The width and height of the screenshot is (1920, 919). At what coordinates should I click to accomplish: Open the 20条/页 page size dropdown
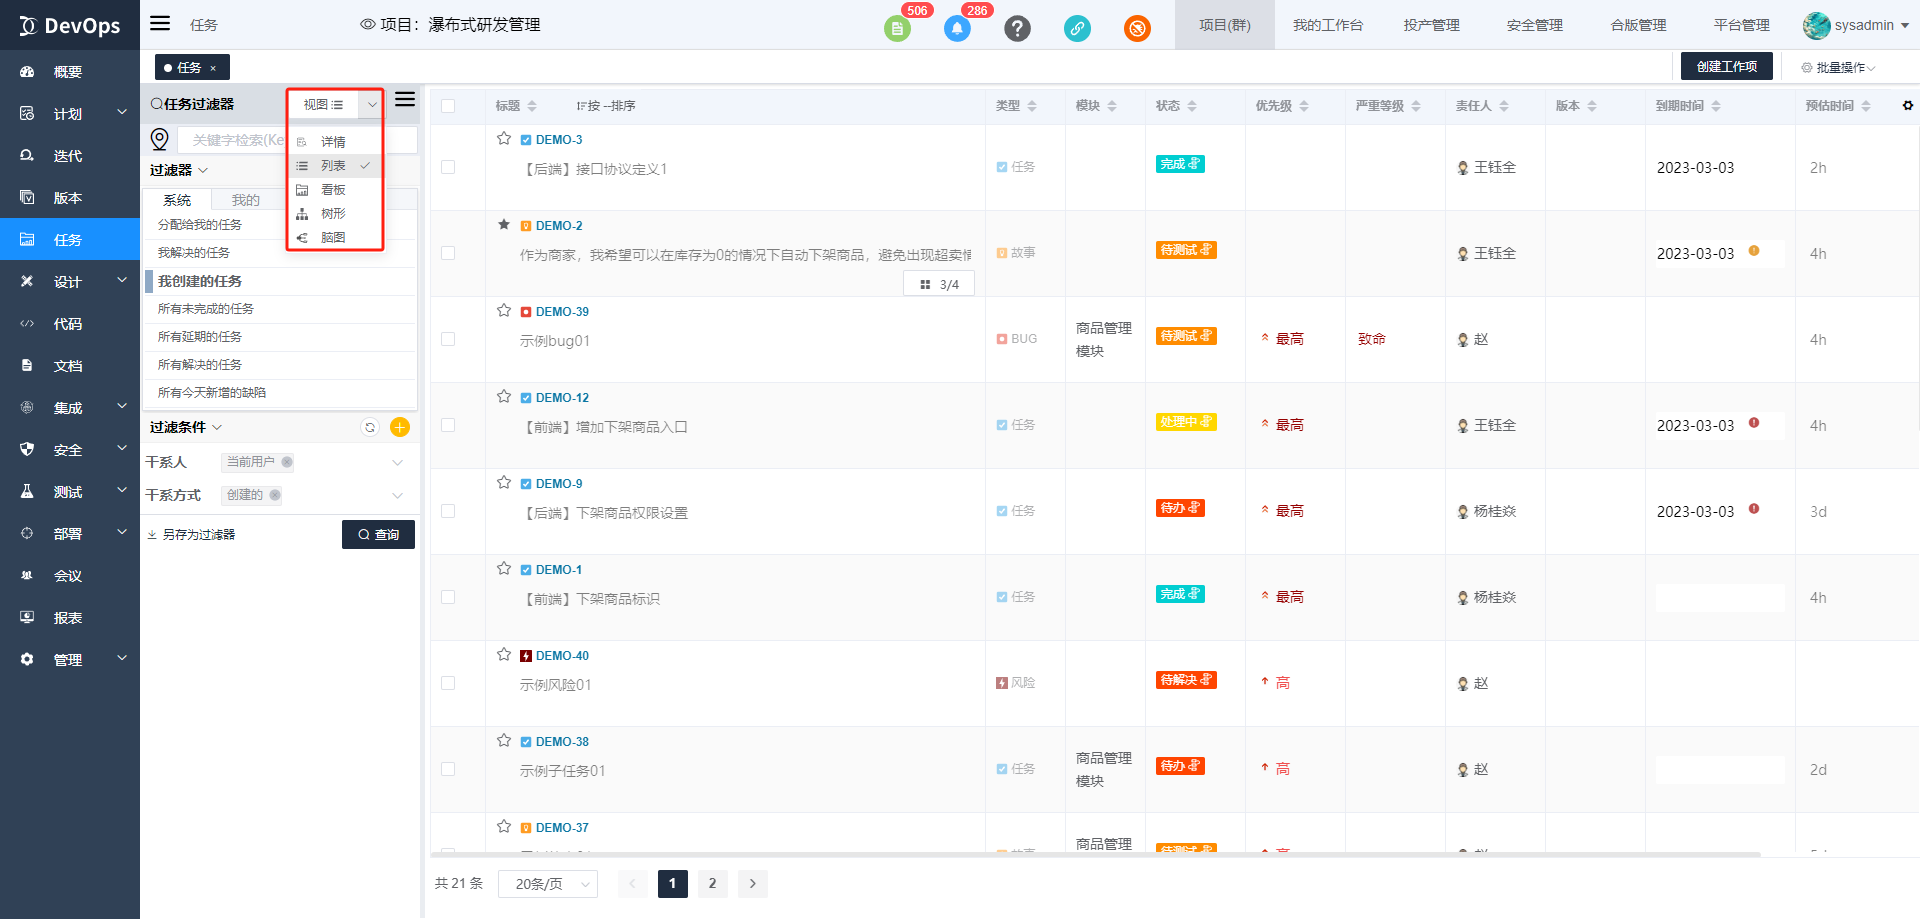click(548, 884)
